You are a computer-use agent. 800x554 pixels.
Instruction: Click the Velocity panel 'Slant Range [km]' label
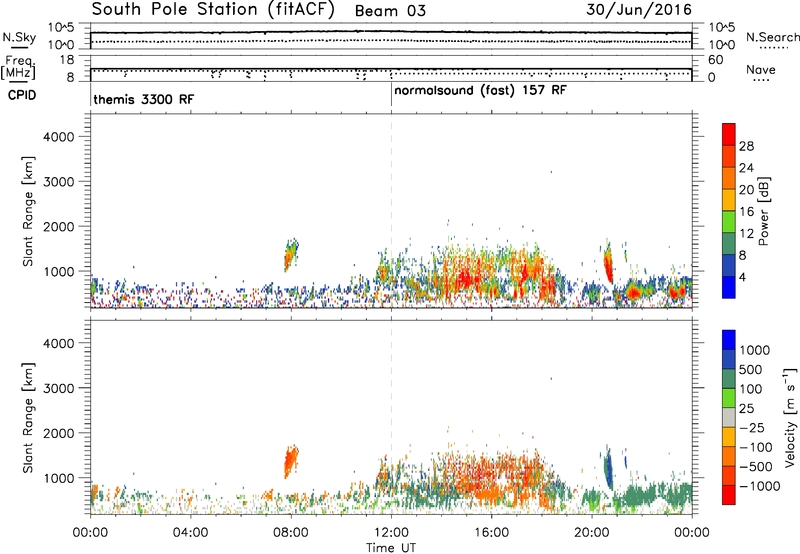point(28,418)
